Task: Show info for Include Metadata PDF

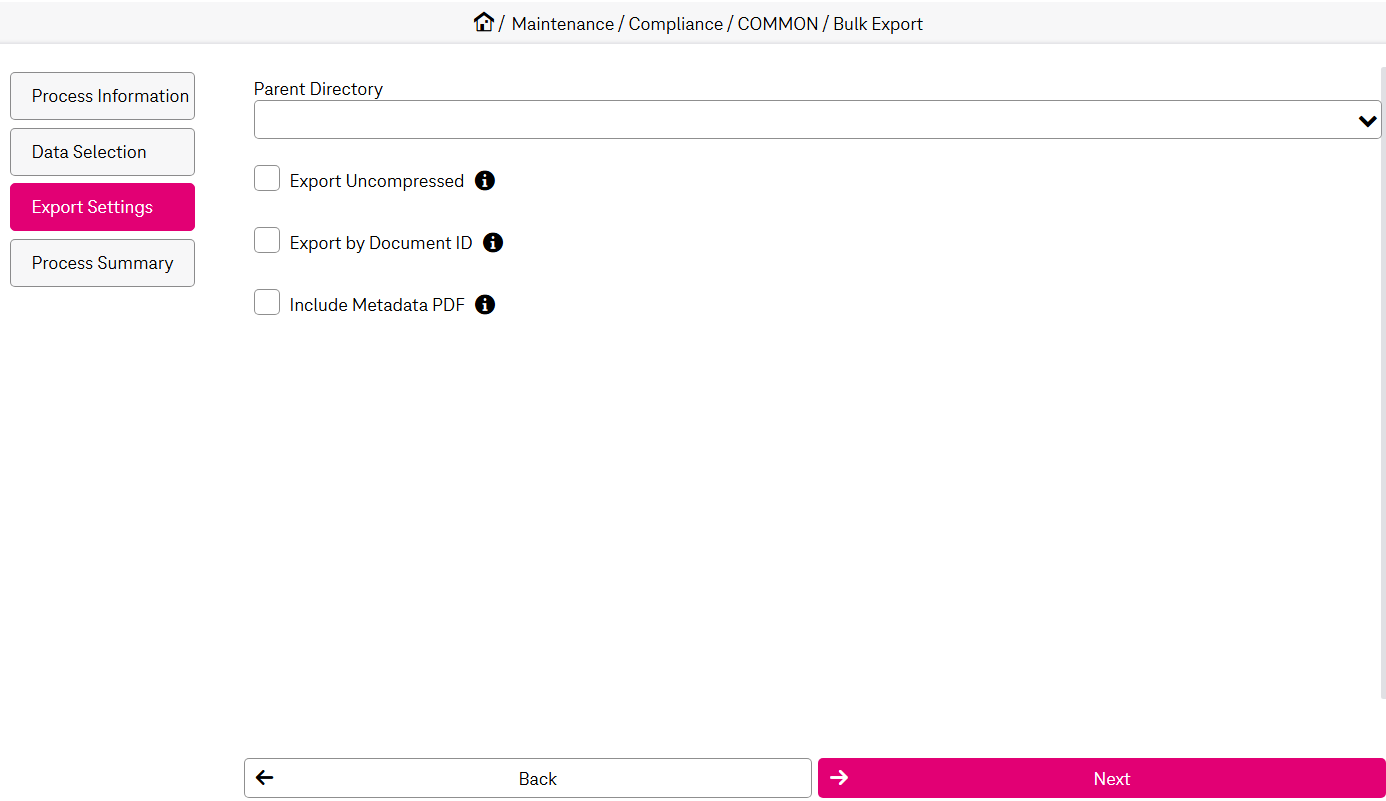Action: [x=485, y=305]
